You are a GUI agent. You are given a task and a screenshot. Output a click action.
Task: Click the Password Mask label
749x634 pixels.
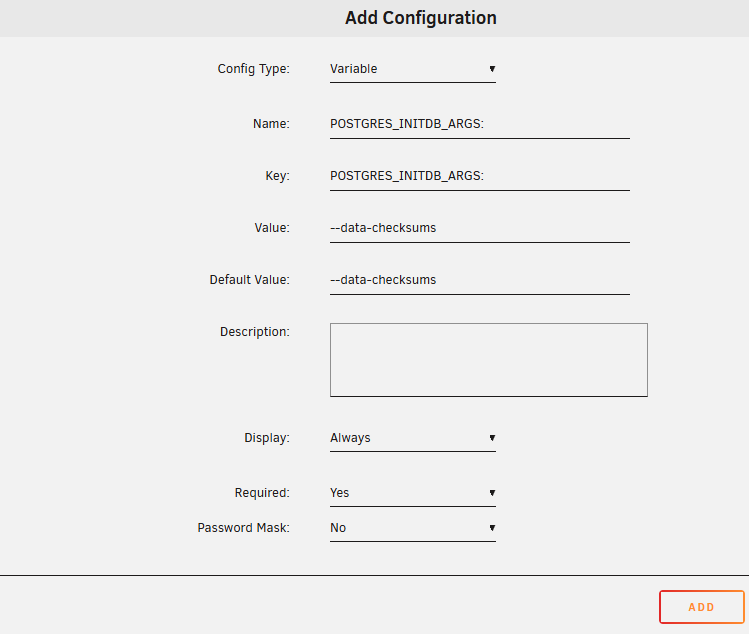point(244,527)
